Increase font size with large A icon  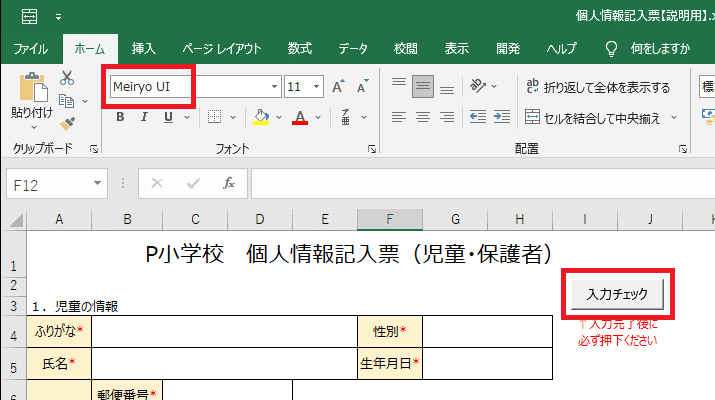point(338,86)
